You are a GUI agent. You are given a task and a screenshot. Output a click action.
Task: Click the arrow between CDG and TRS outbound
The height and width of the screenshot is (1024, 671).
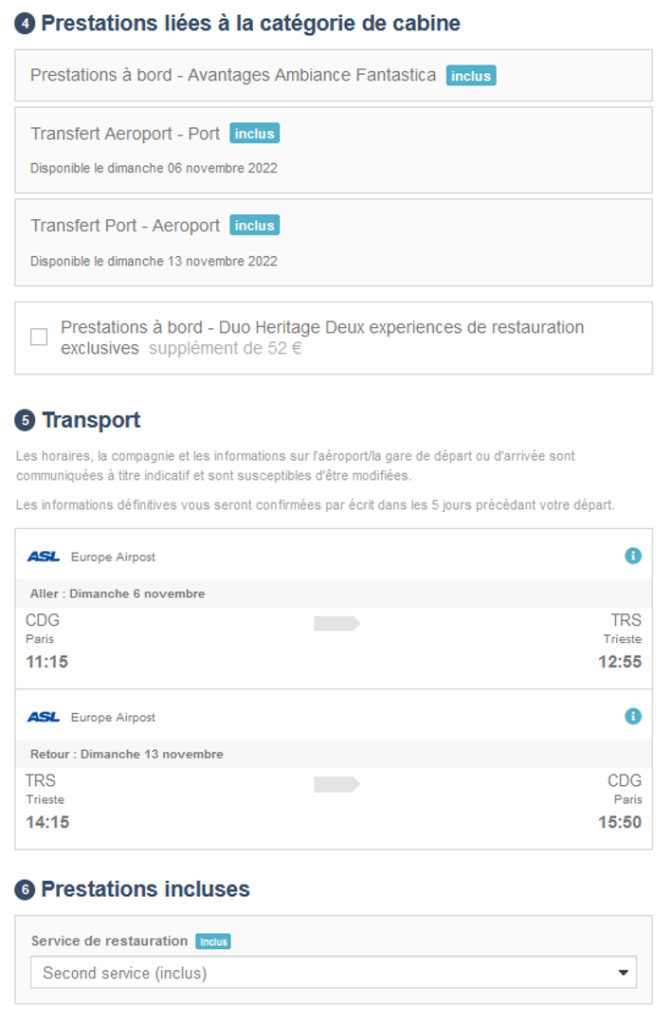pyautogui.click(x=336, y=624)
